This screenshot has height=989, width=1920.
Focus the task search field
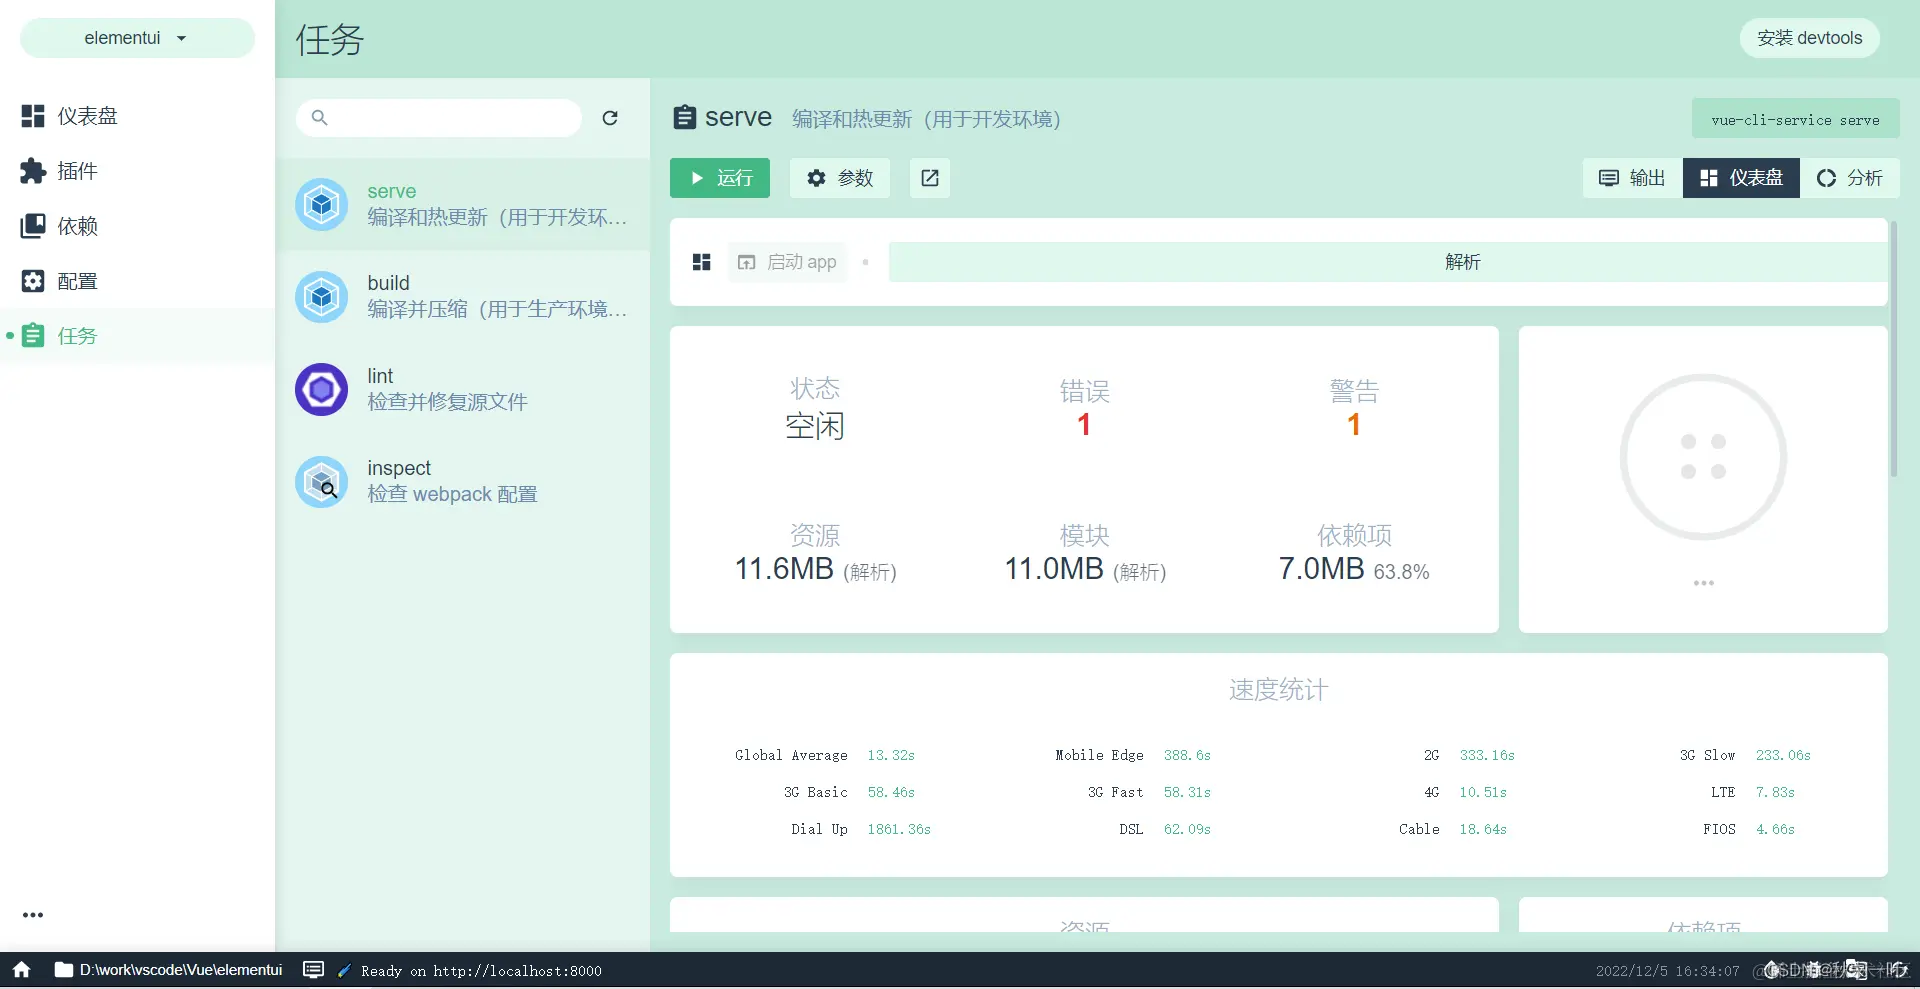click(439, 118)
